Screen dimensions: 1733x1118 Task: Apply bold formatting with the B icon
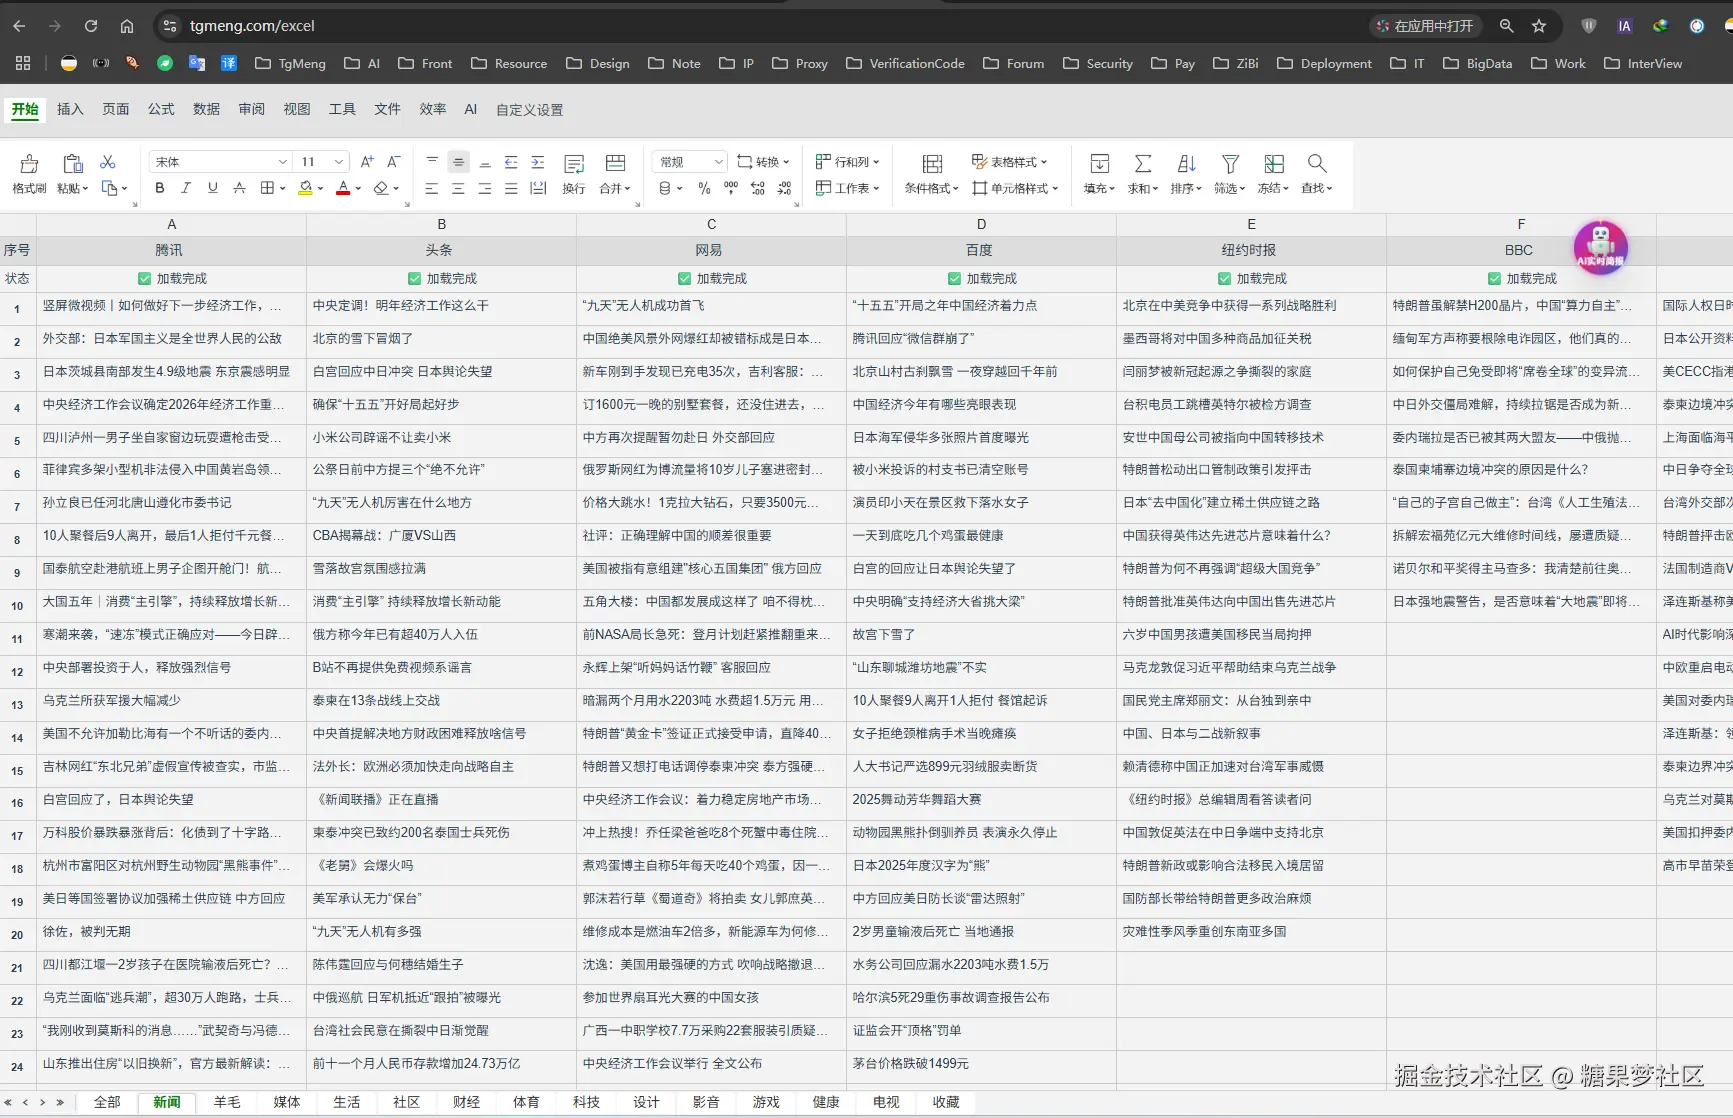click(159, 188)
